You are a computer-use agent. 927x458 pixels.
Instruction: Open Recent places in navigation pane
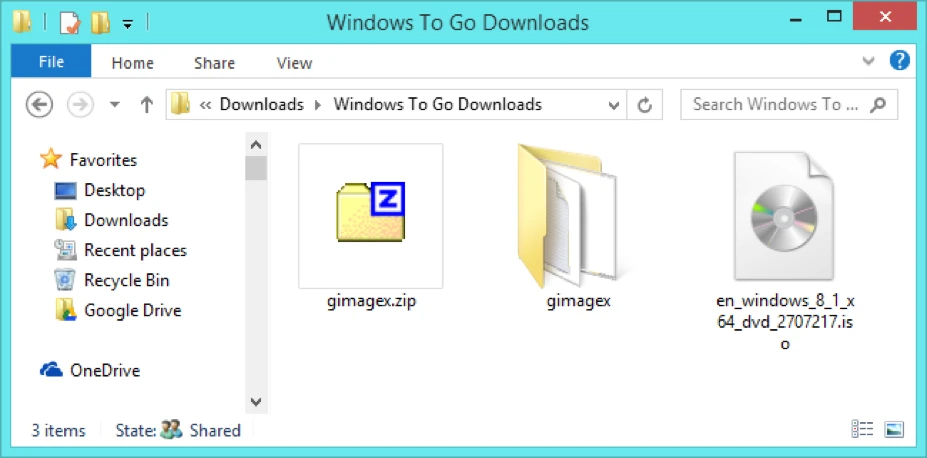135,250
